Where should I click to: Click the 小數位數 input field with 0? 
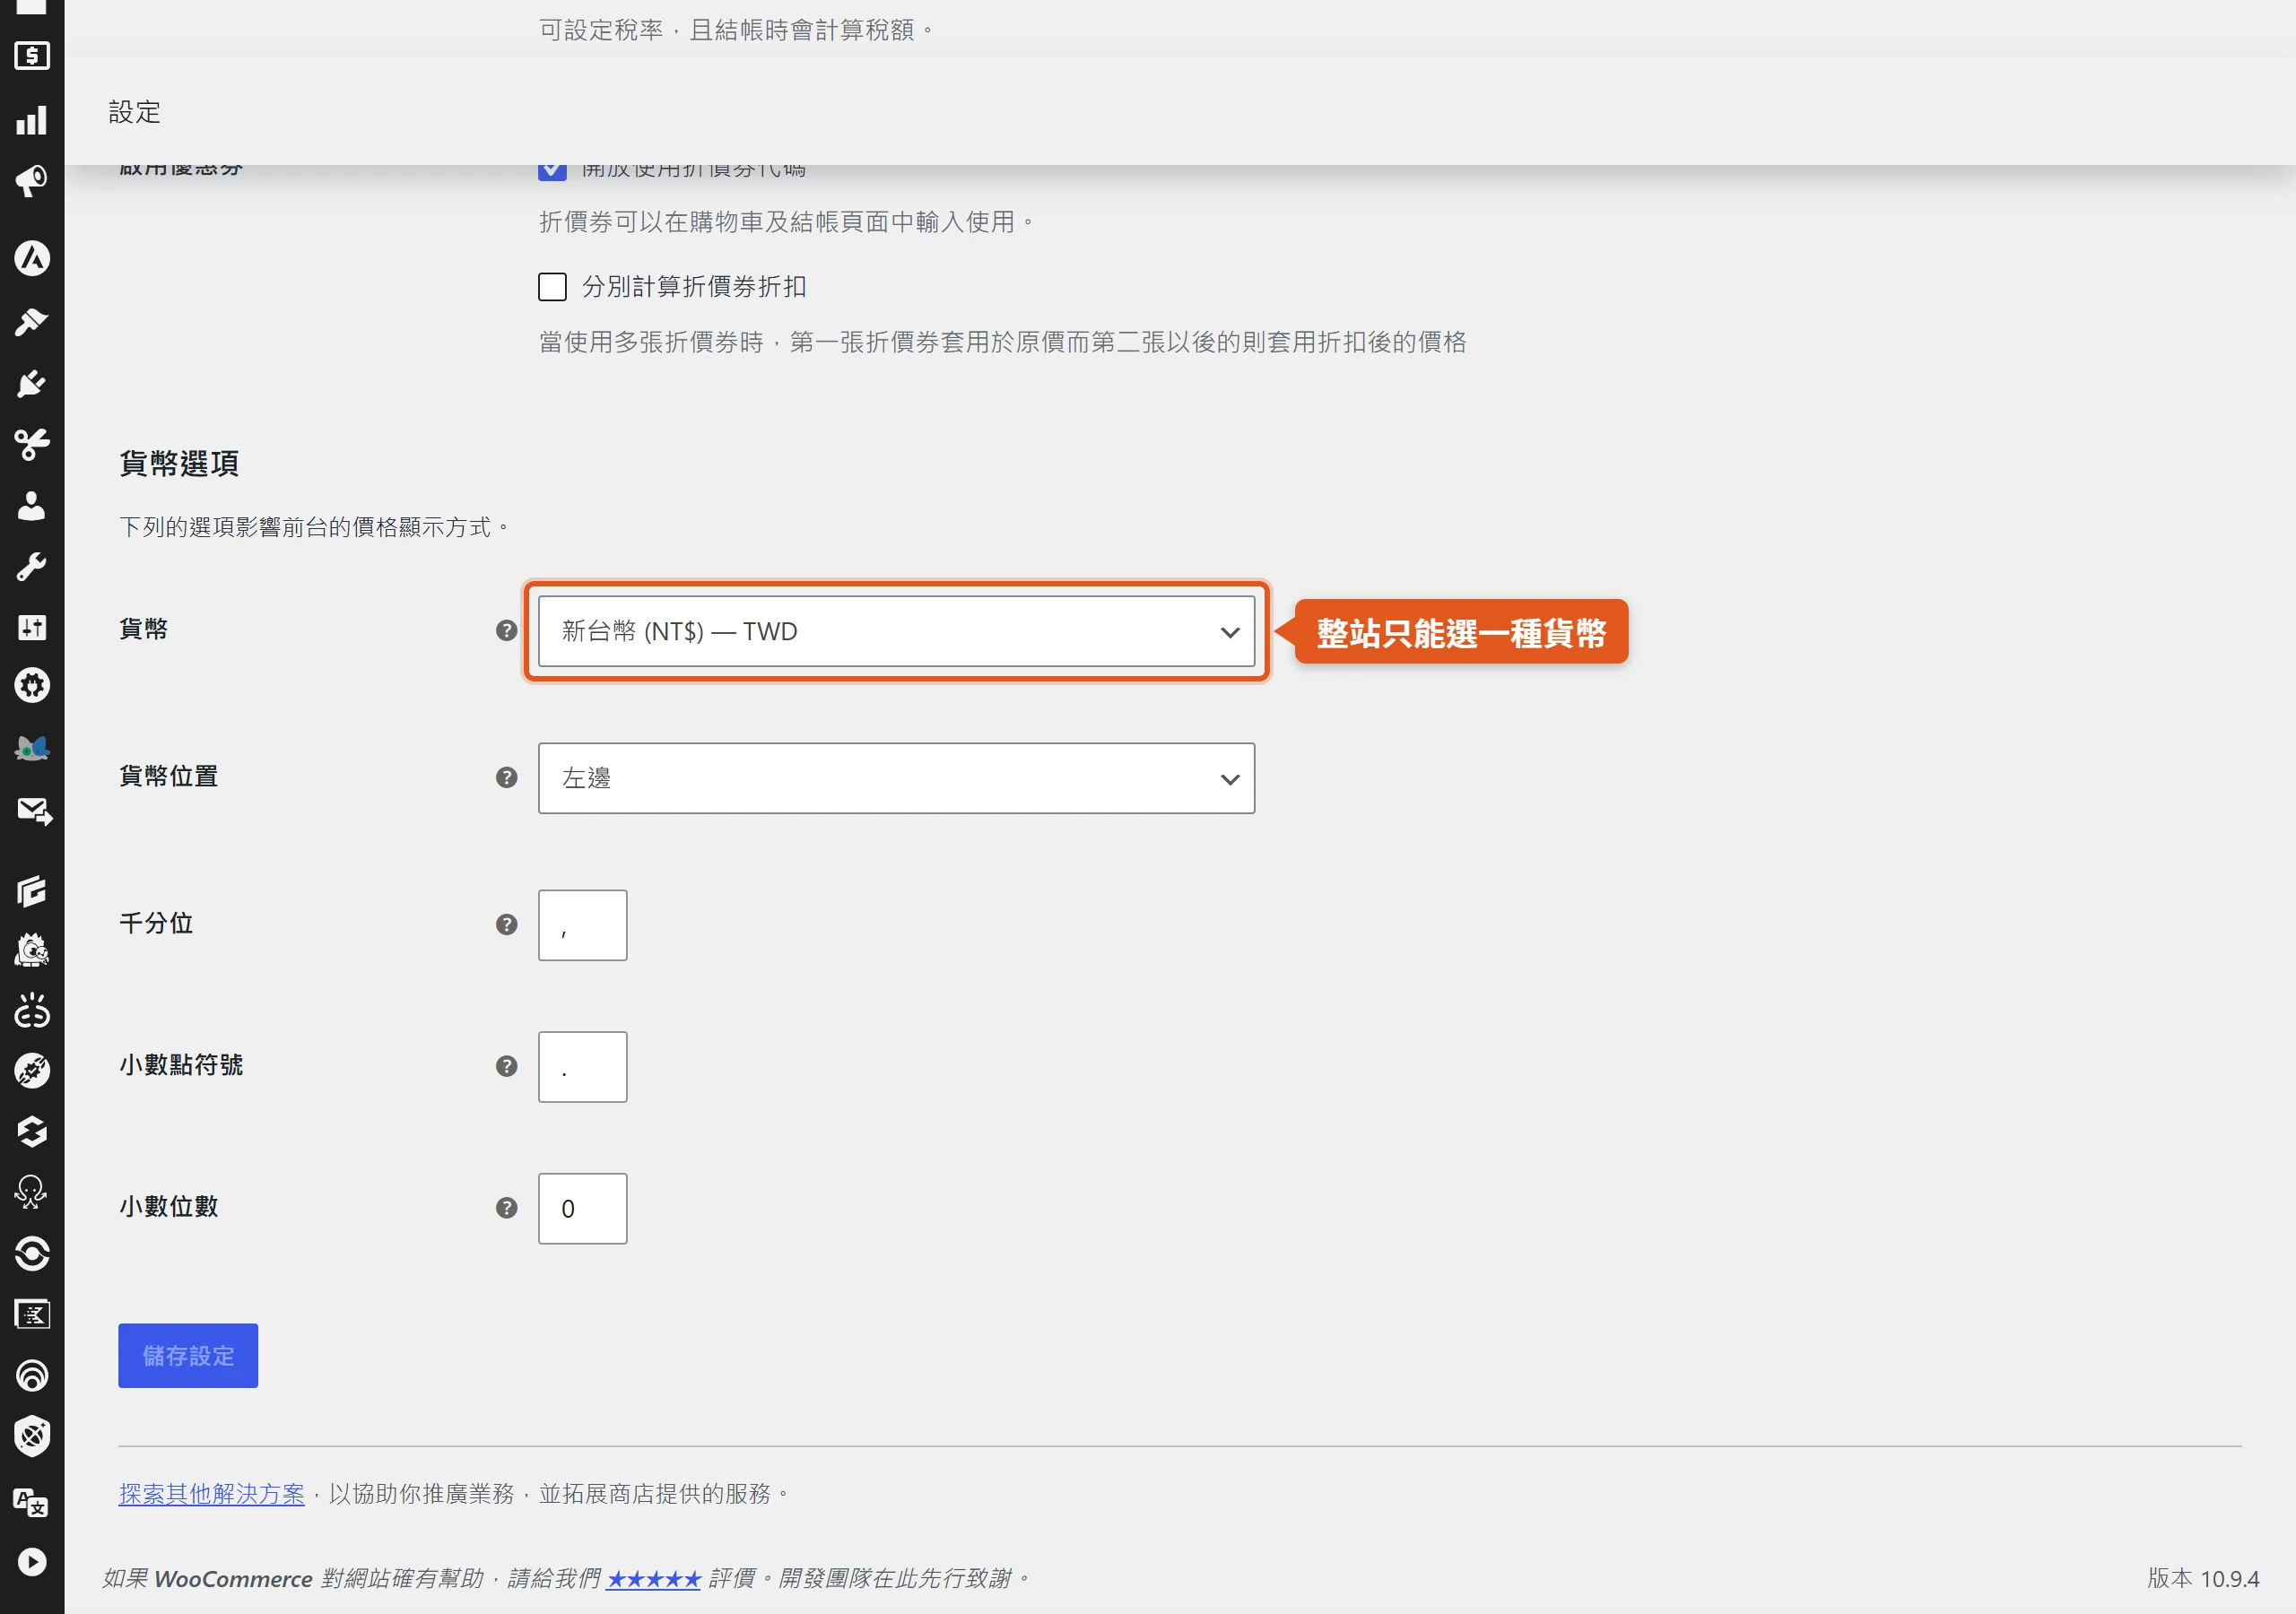point(582,1210)
